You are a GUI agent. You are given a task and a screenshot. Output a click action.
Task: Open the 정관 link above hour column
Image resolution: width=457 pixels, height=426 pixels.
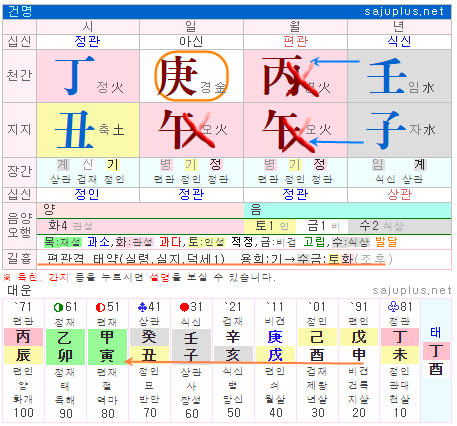pyautogui.click(x=87, y=41)
